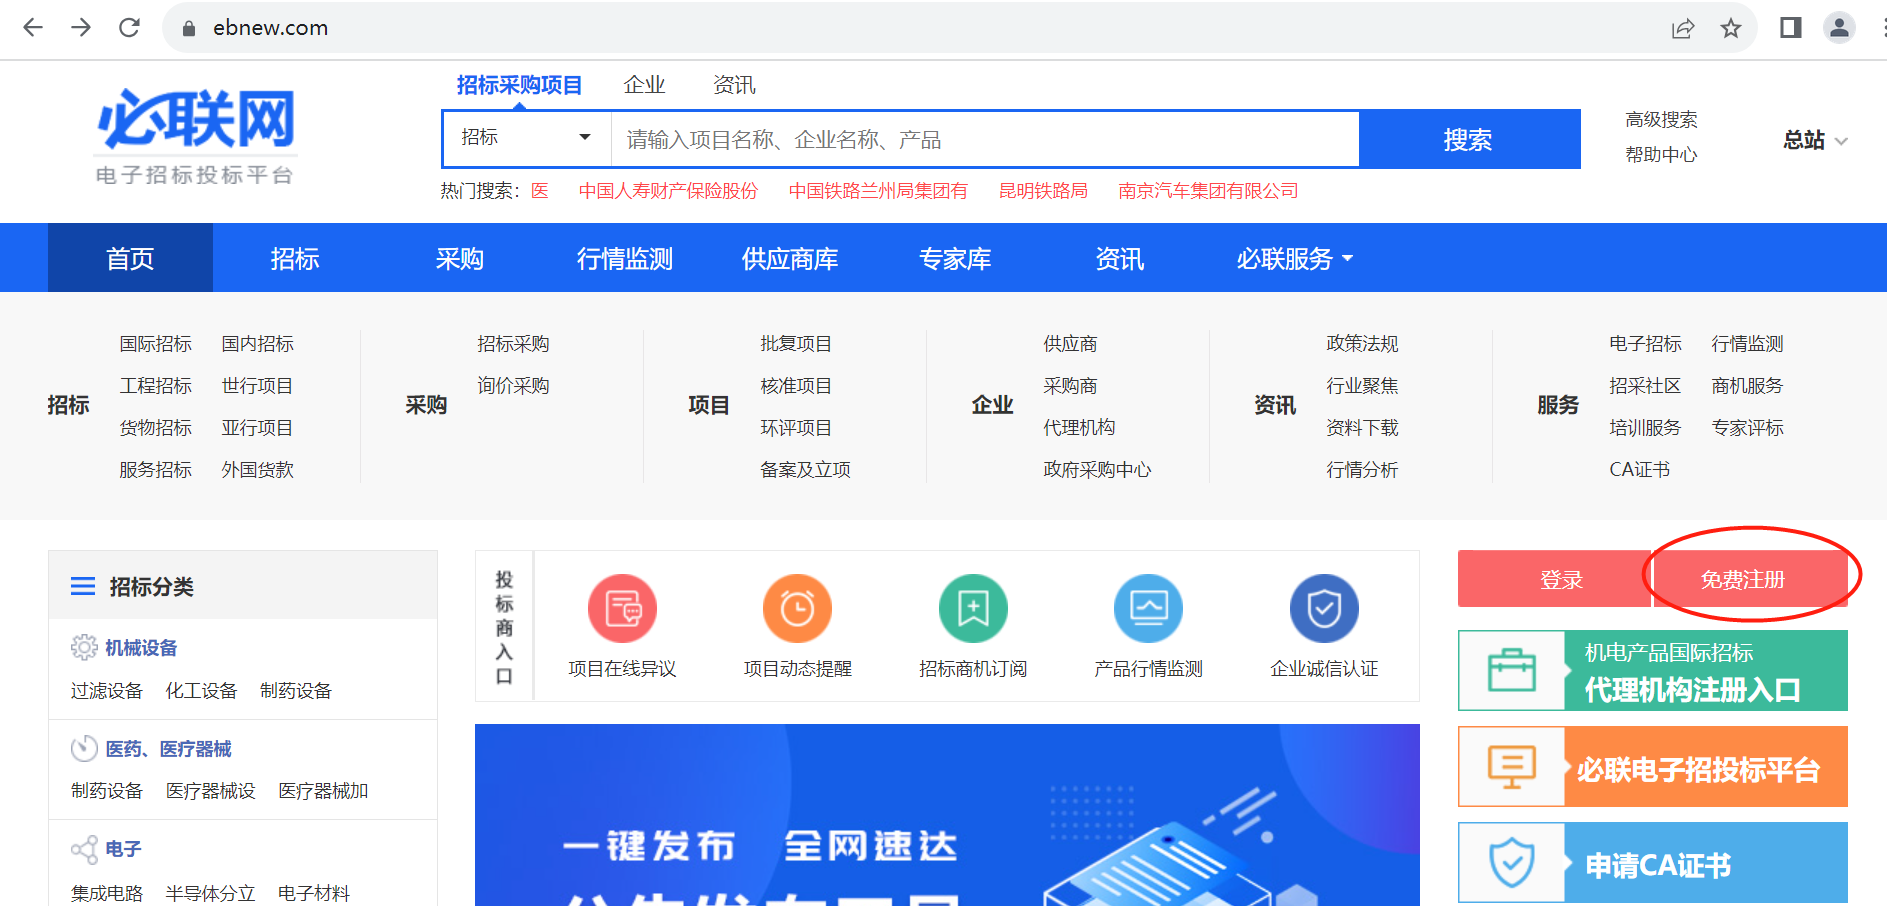Expand the 必联服务 navigation menu
The image size is (1887, 906).
click(1294, 259)
